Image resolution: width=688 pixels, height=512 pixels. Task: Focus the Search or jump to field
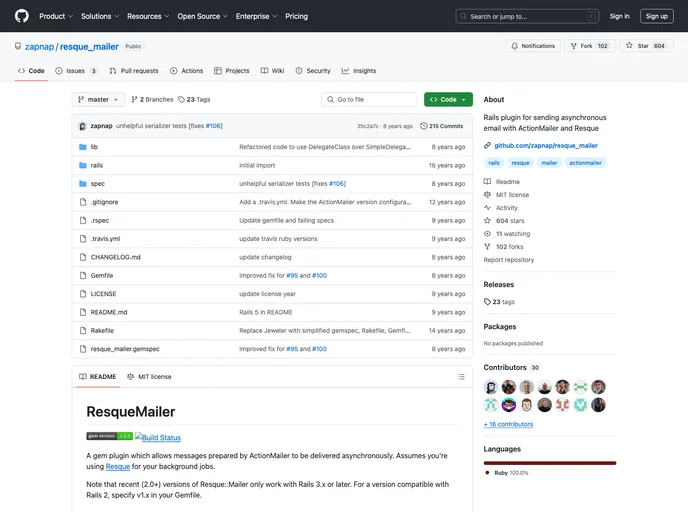tap(527, 16)
